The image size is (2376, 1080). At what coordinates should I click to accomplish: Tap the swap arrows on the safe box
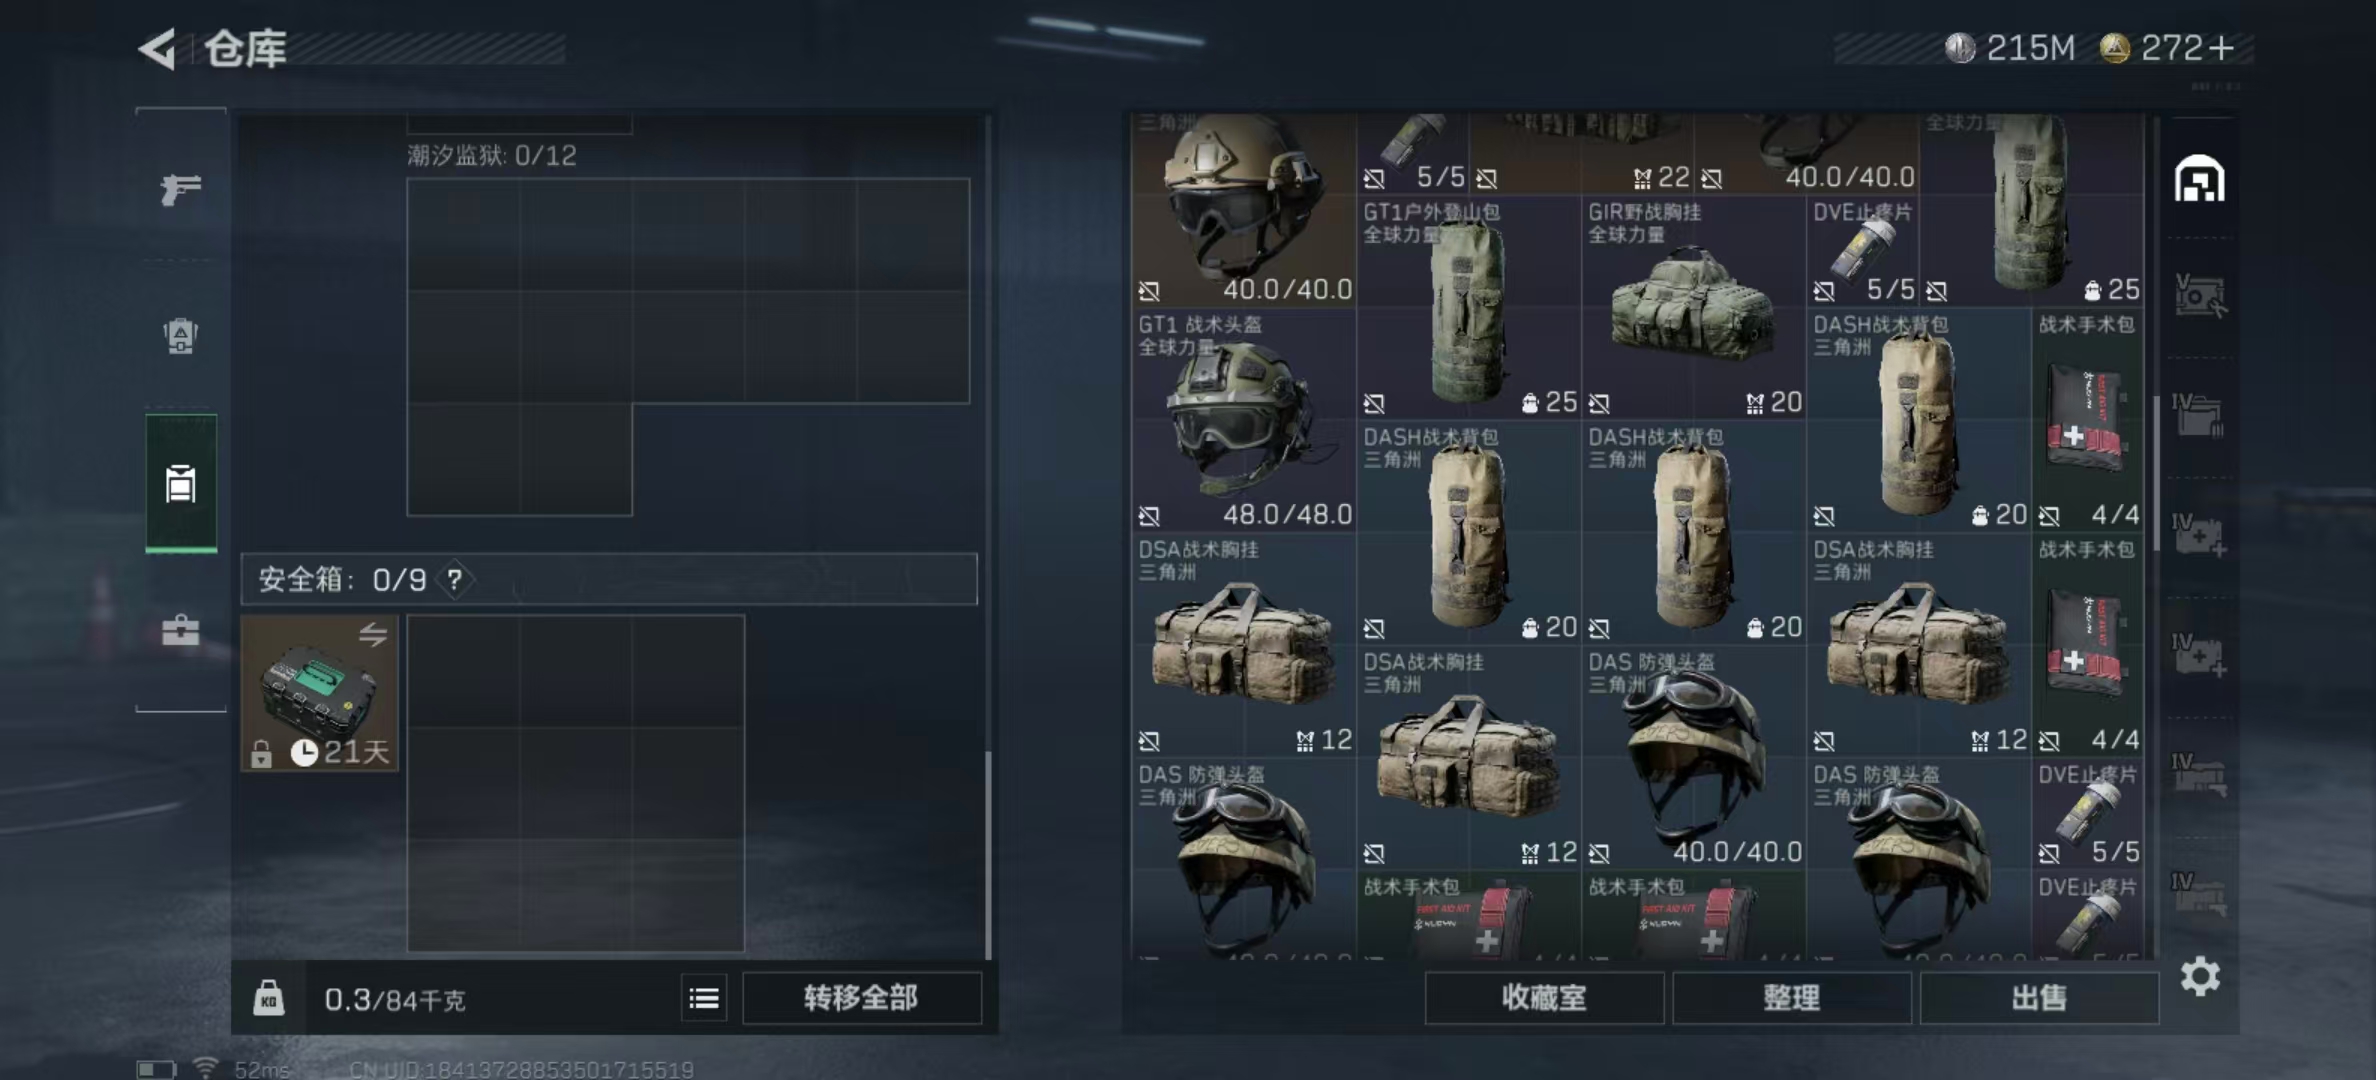tap(373, 634)
